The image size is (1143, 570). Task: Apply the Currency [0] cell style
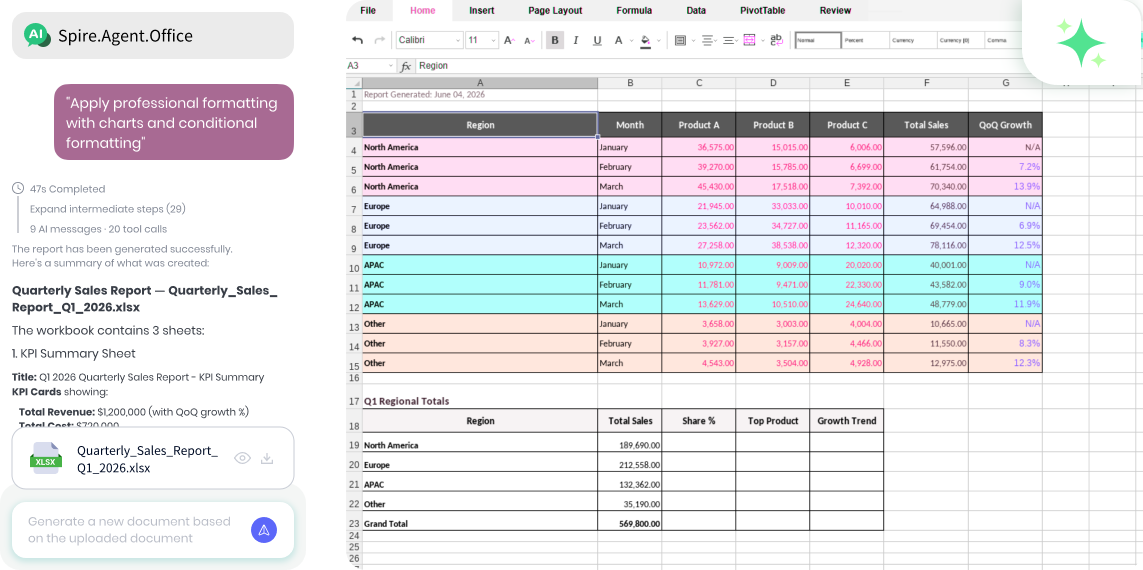click(959, 41)
